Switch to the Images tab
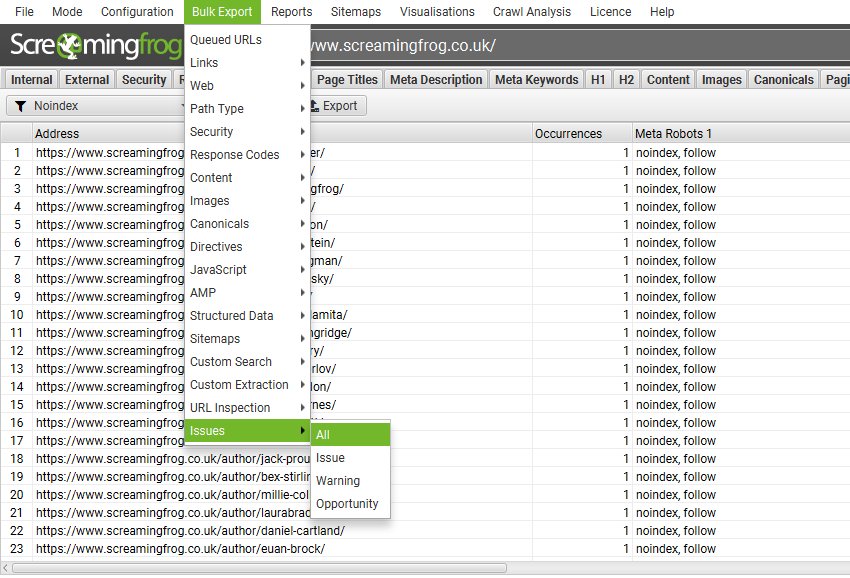Screen dimensions: 850x578 point(722,80)
